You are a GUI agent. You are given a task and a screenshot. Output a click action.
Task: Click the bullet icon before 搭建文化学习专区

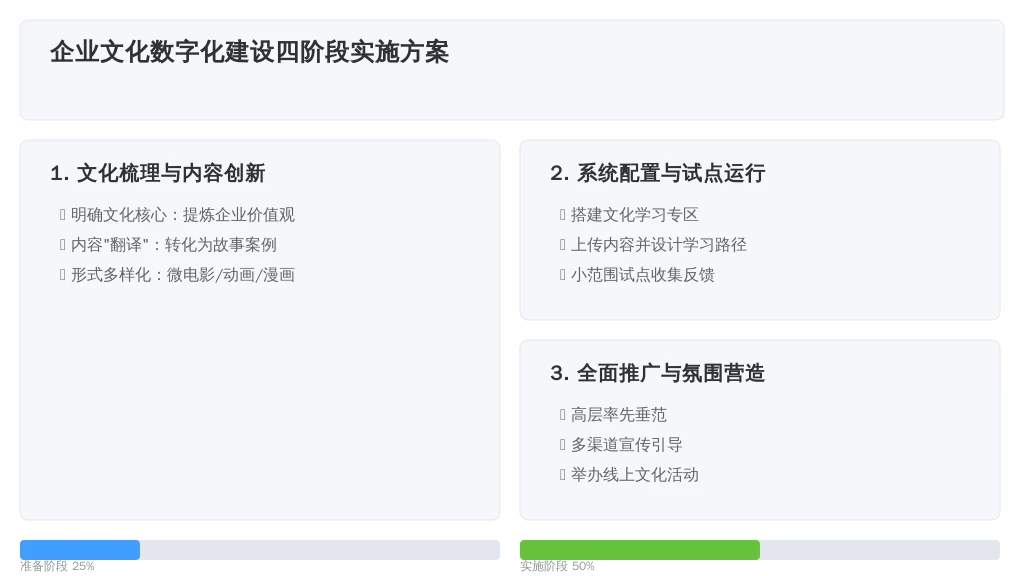(563, 215)
